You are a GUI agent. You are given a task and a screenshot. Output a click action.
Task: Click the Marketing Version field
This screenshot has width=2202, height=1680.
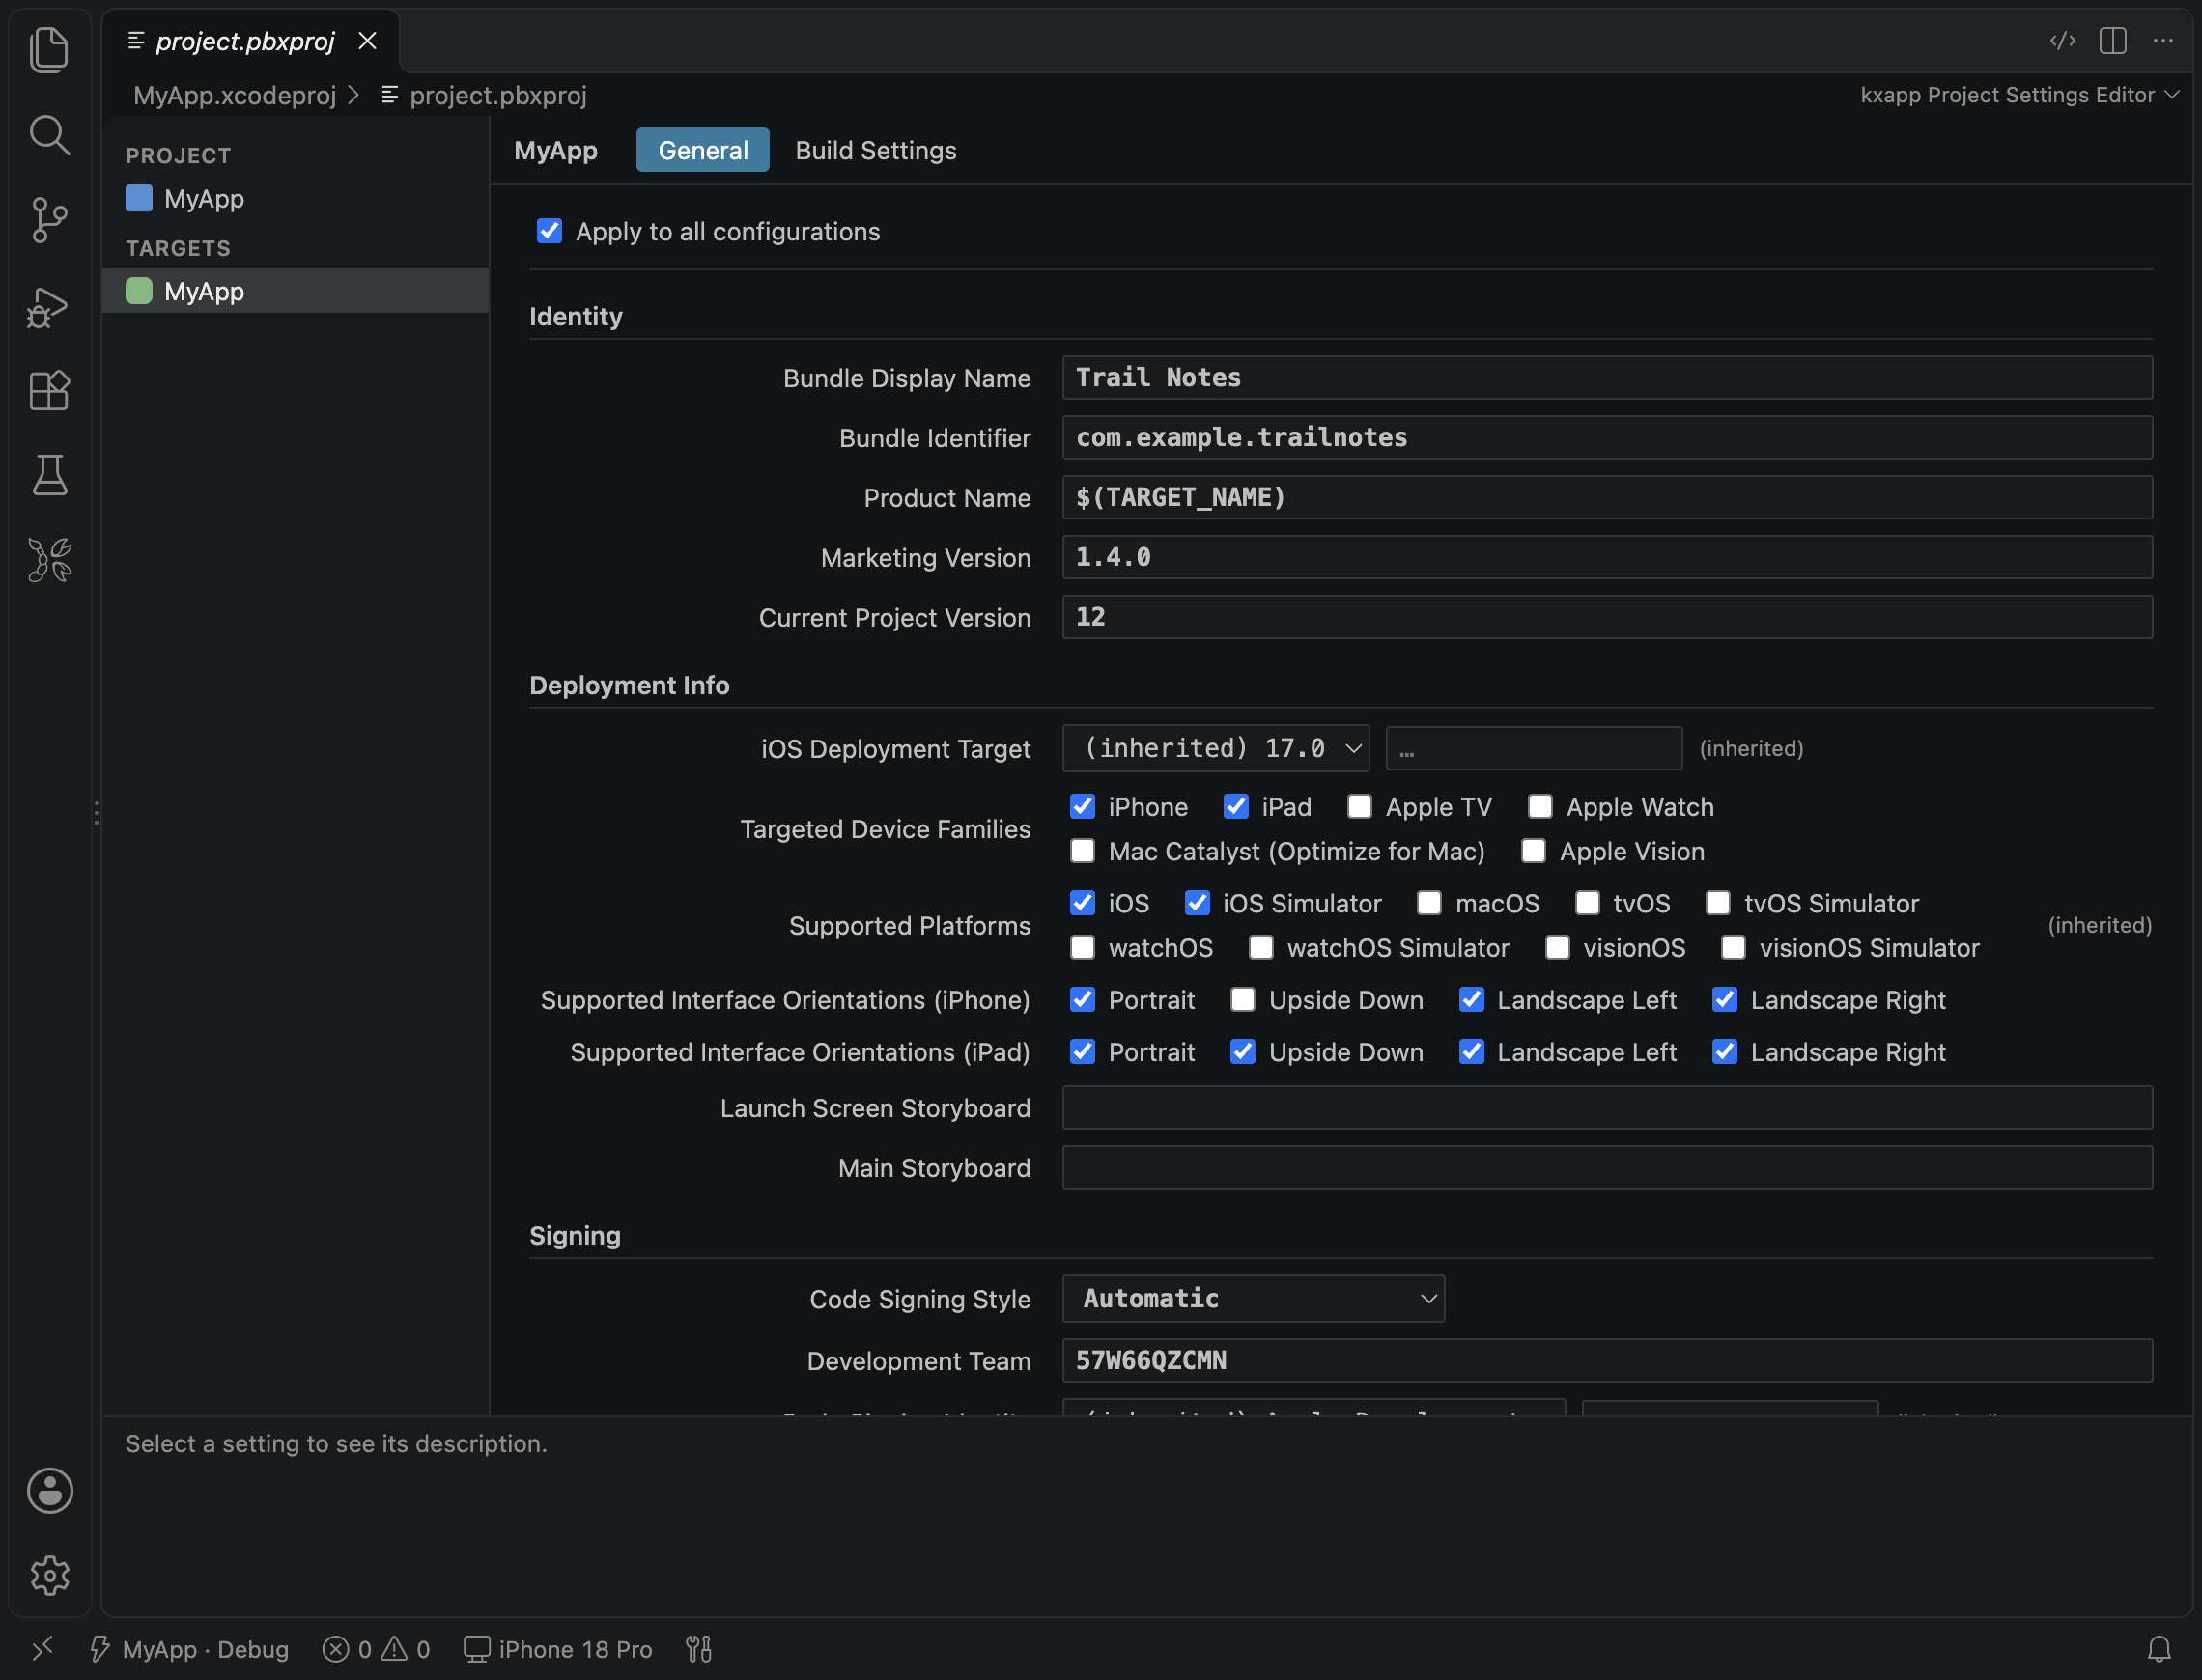tap(1606, 557)
